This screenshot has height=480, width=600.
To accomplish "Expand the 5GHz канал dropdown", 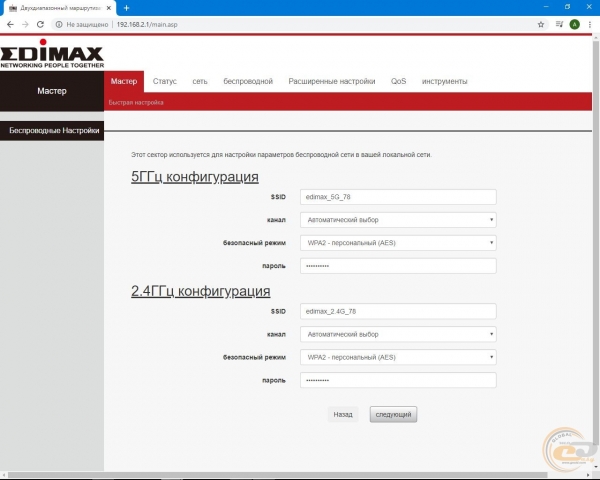I will pyautogui.click(x=398, y=220).
